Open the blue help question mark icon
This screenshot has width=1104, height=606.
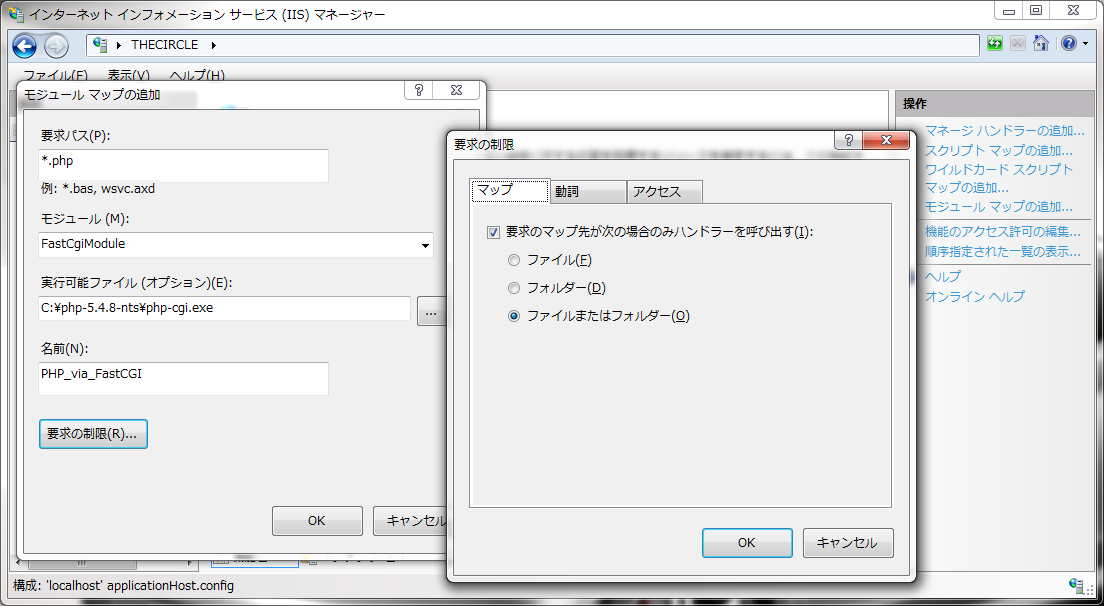[1068, 44]
